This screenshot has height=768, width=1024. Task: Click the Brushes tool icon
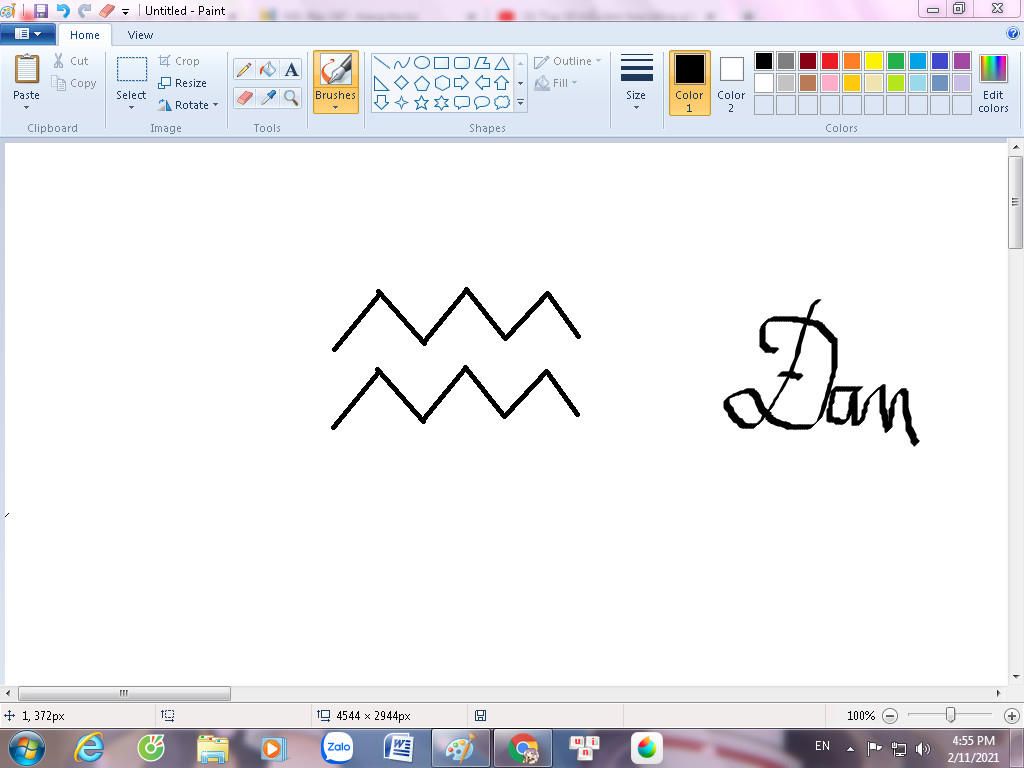(336, 69)
